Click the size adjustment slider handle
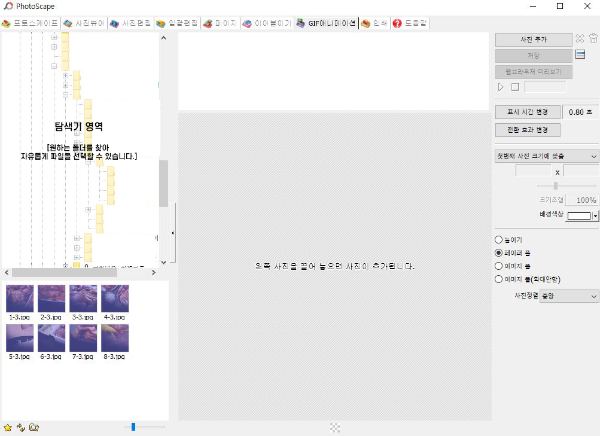This screenshot has height=436, width=600. point(556,186)
